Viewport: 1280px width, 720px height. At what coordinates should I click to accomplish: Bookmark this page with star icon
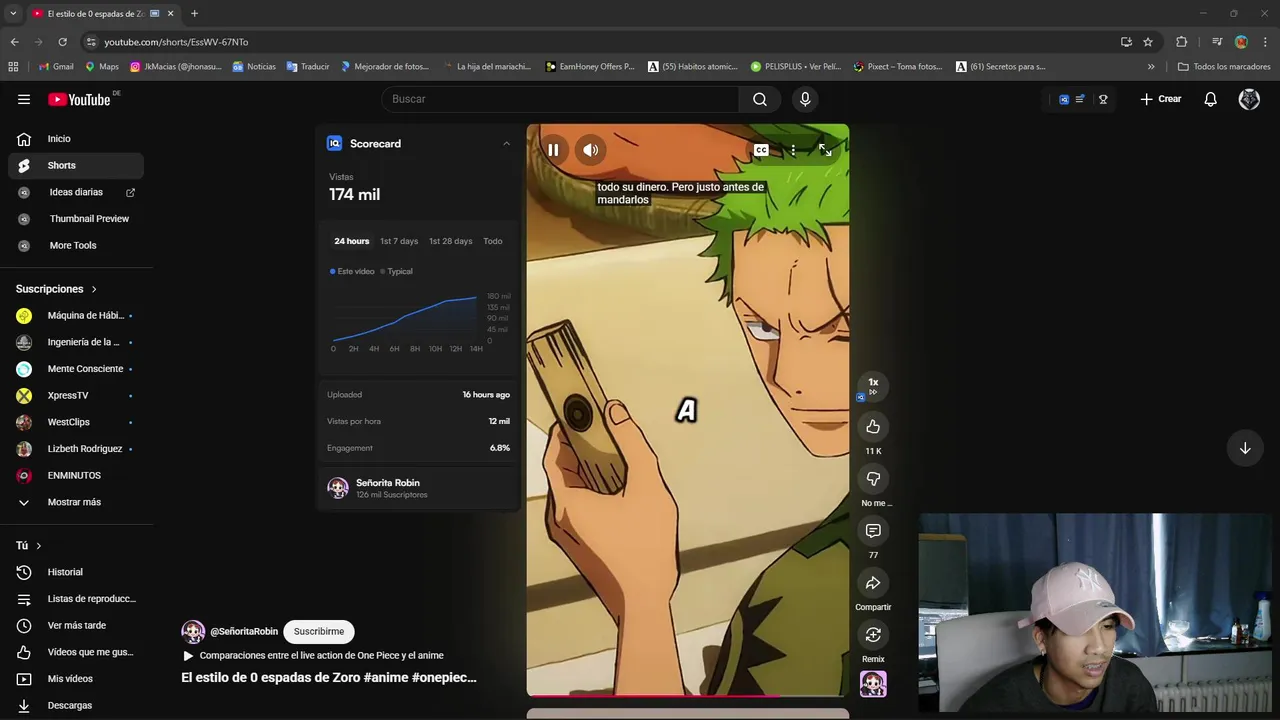(x=1148, y=42)
